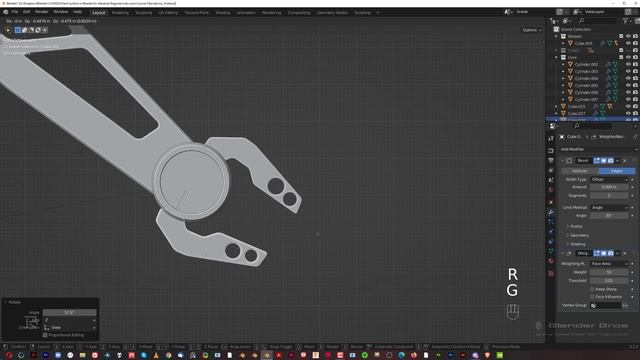Open the Blender logo app menu
The image size is (640, 360).
(6, 12)
